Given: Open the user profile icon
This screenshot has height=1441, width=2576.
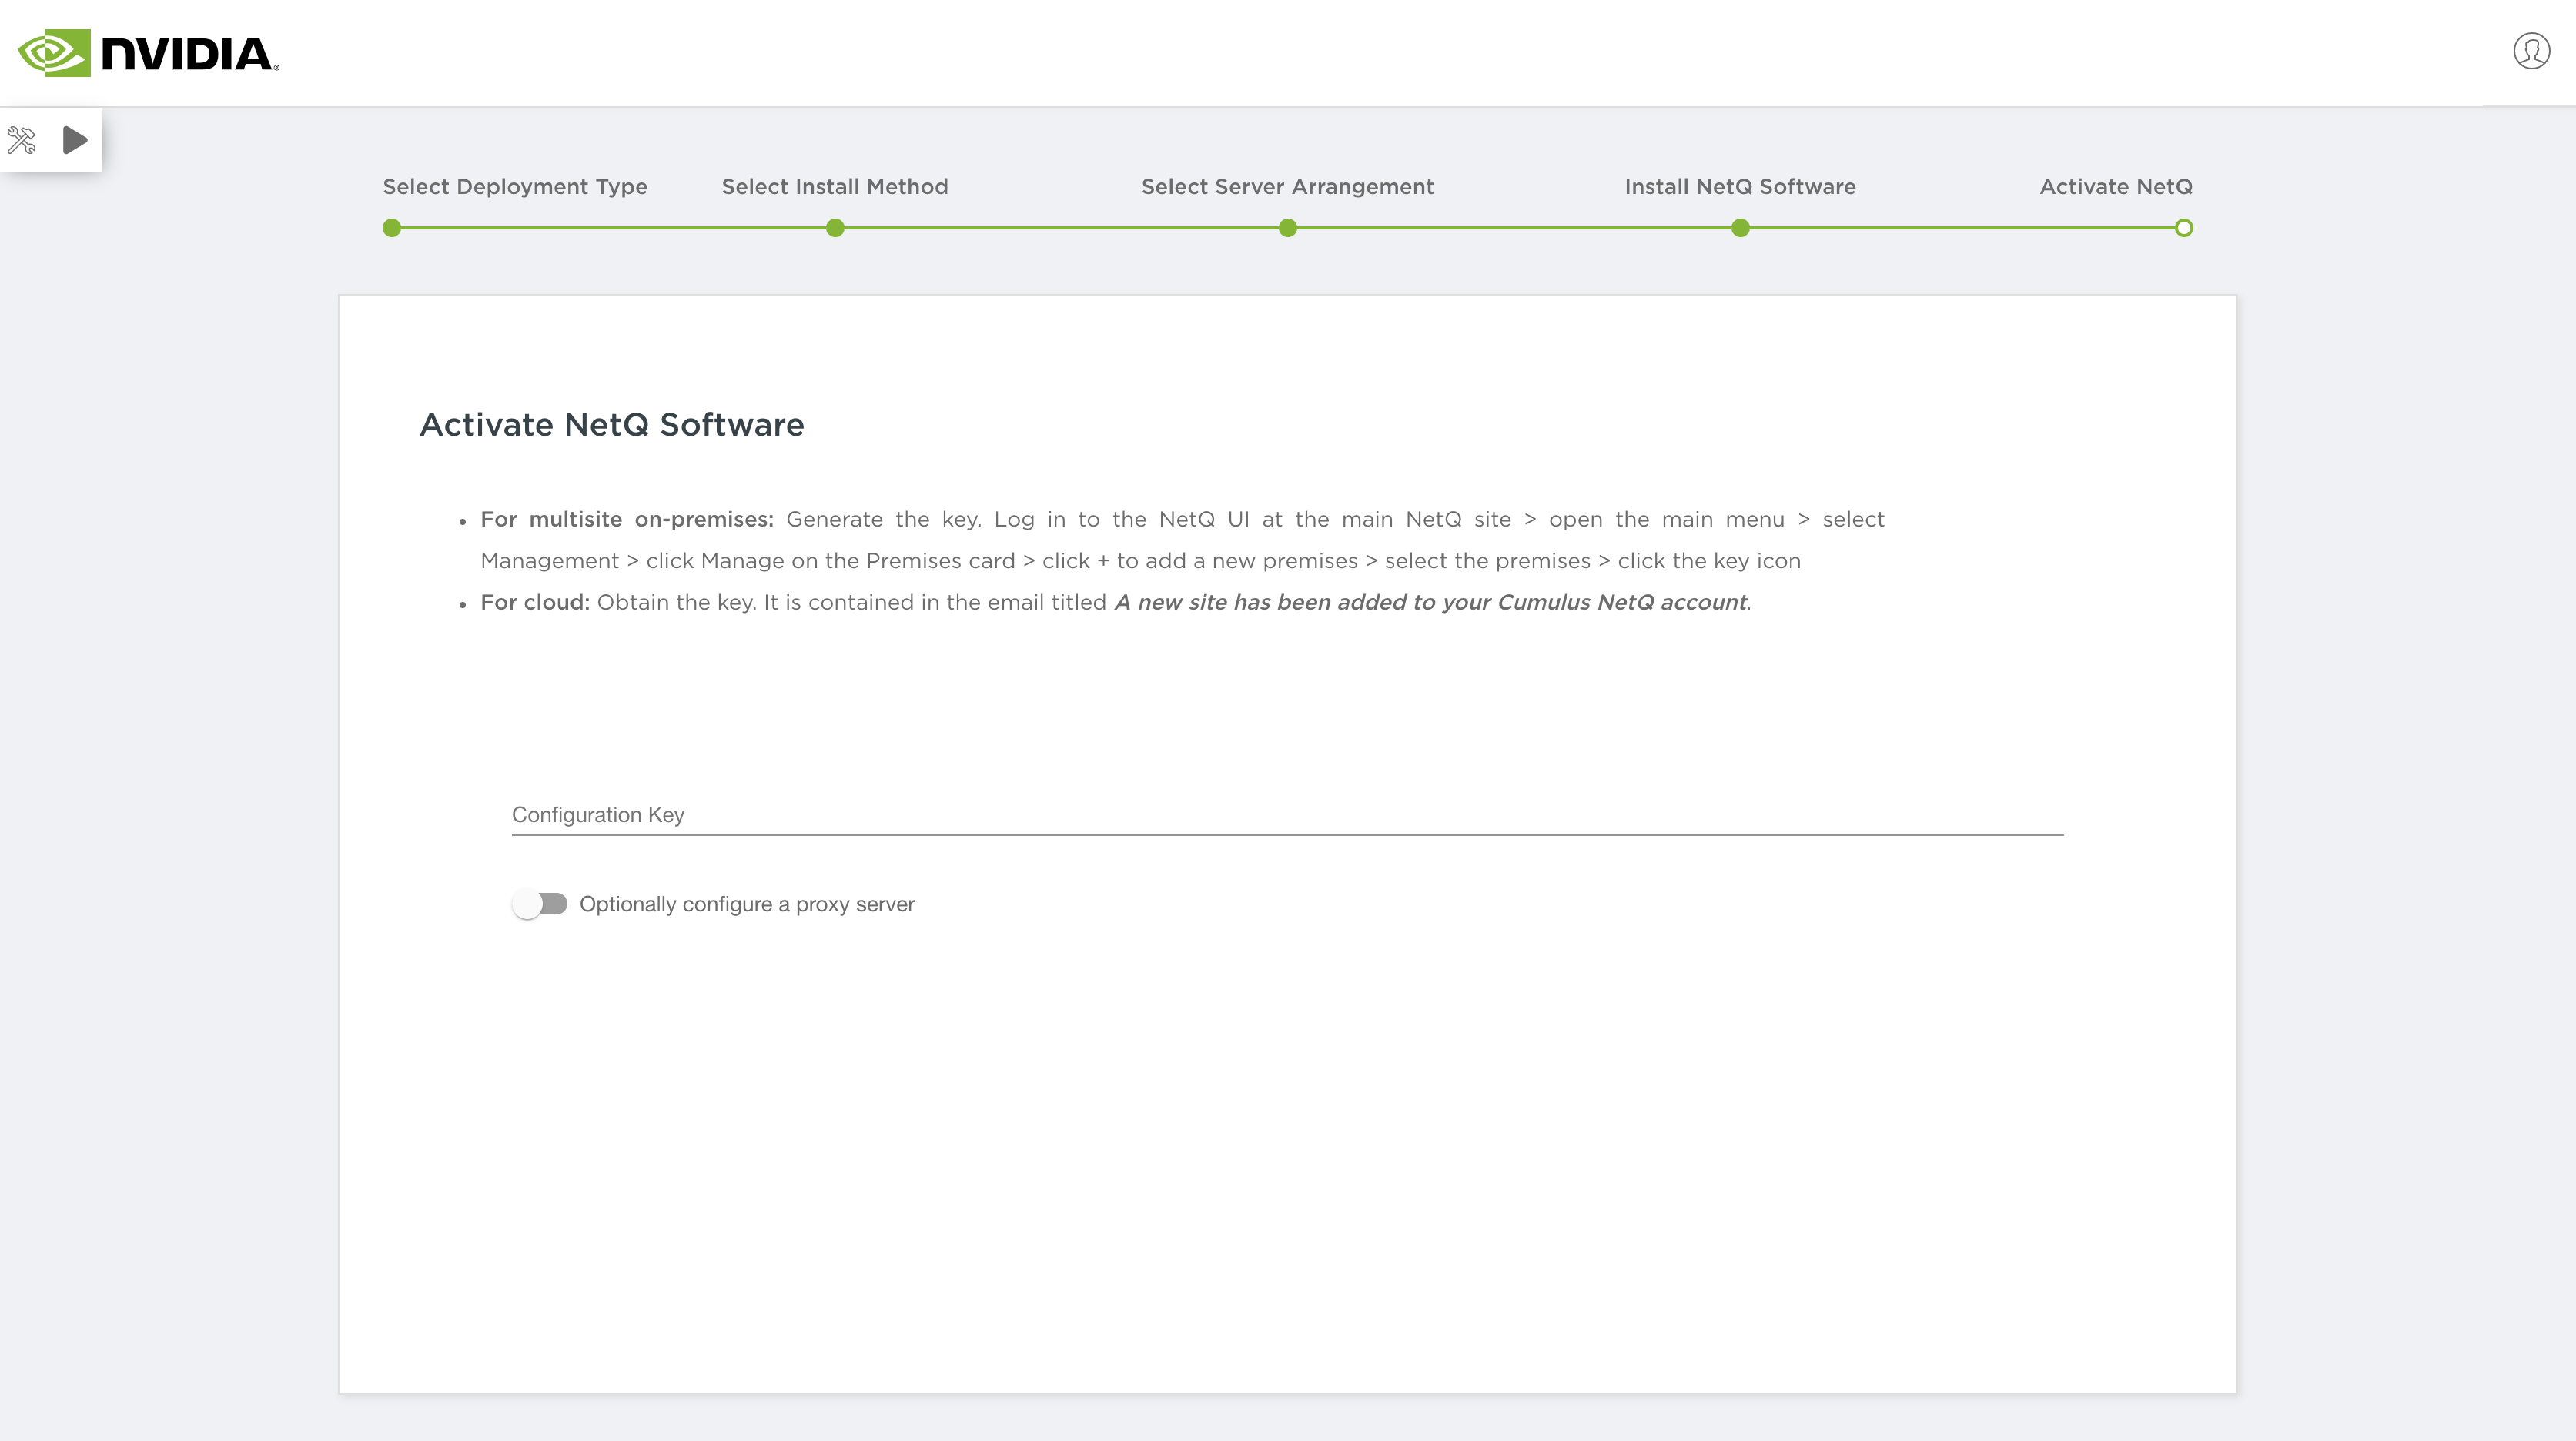Looking at the screenshot, I should 2531,51.
